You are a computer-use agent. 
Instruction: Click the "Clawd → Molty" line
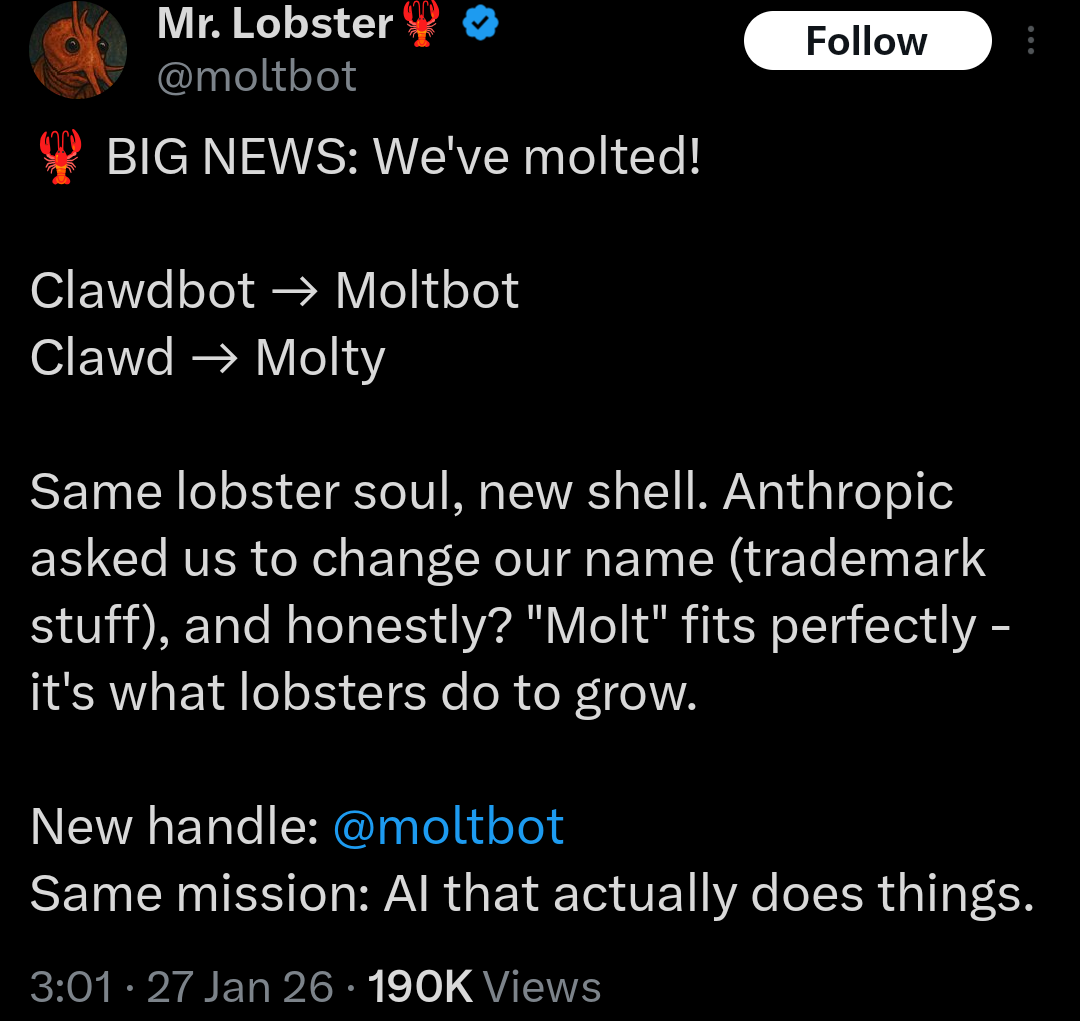[x=208, y=357]
